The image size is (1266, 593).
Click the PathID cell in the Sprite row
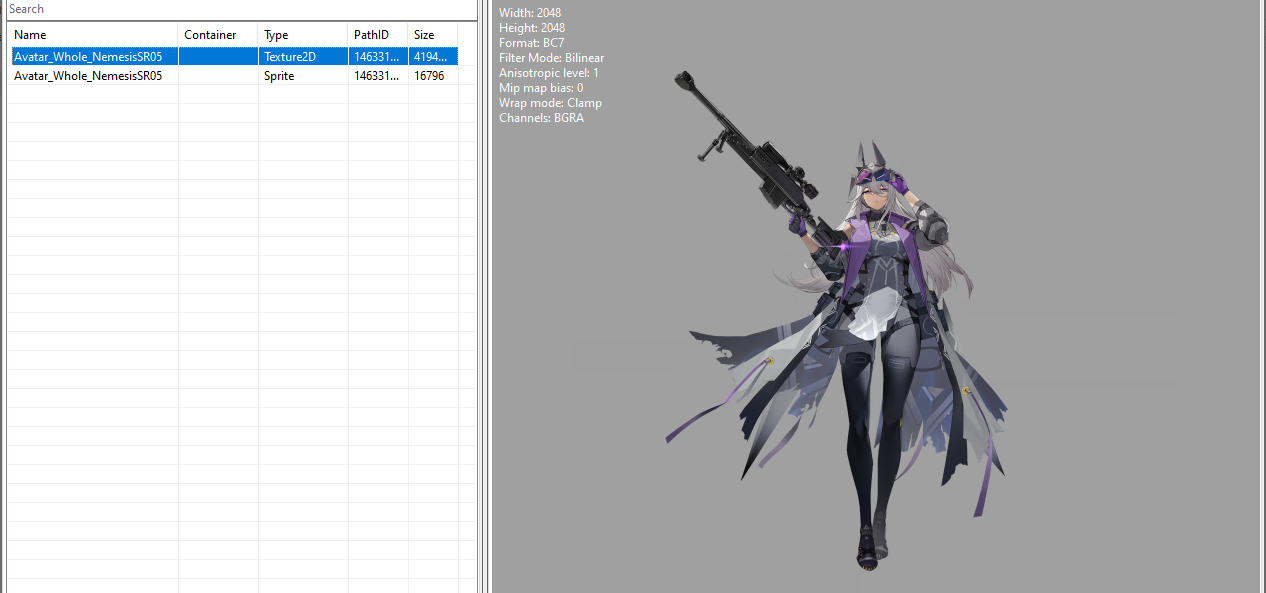(378, 75)
